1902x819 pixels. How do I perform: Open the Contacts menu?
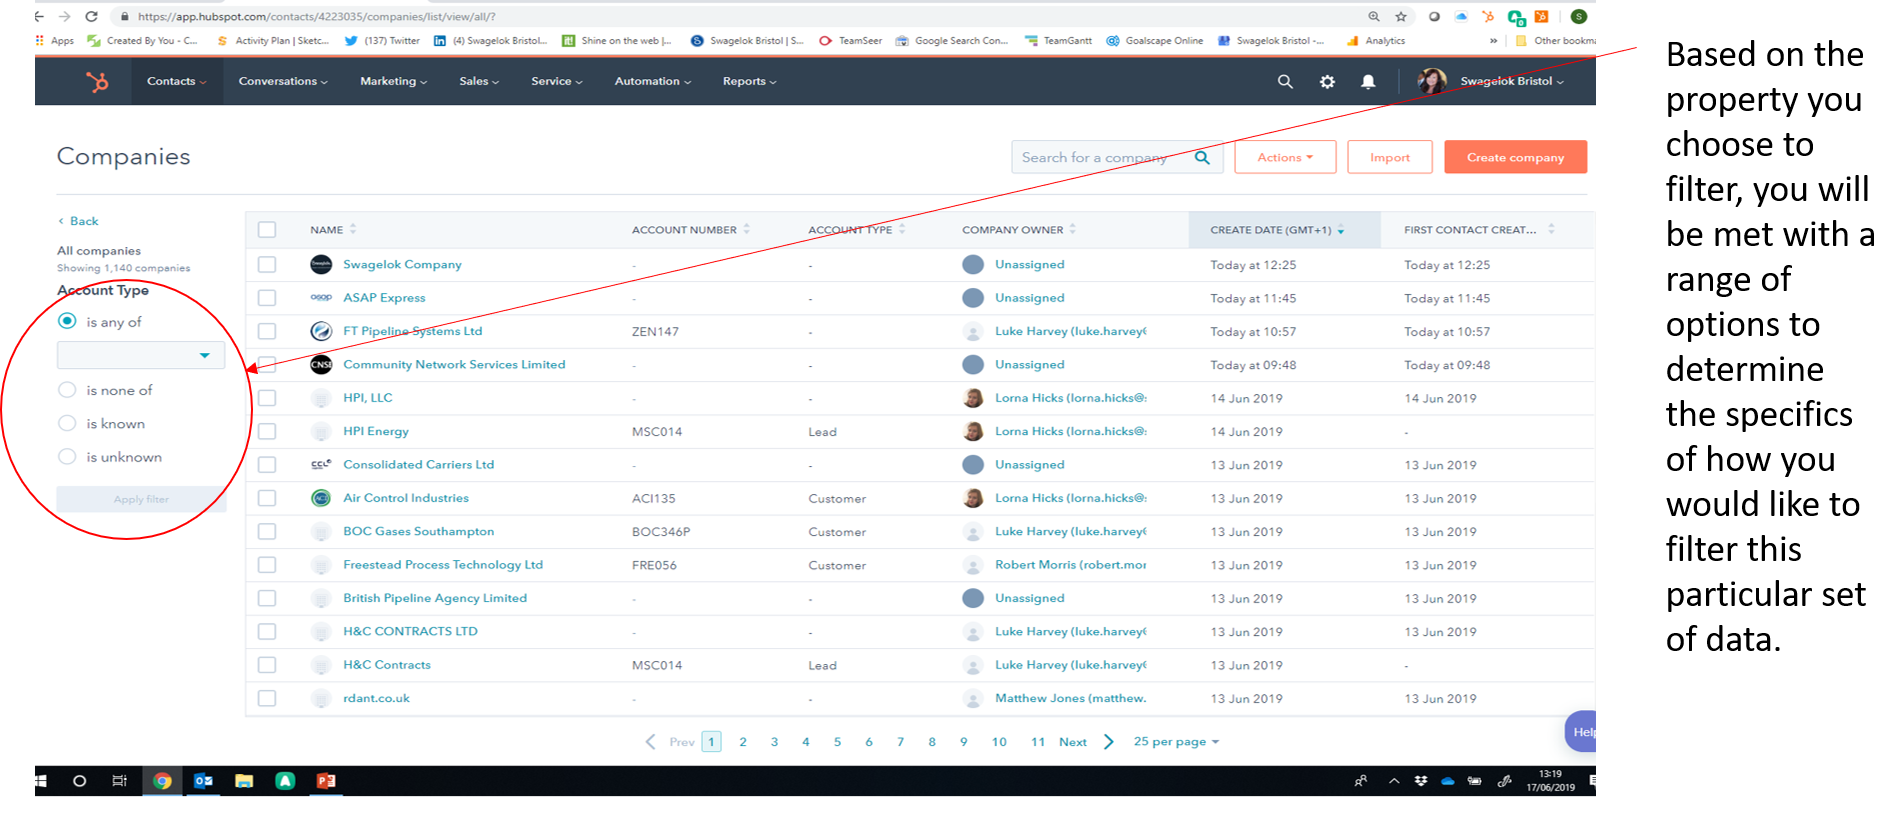[176, 82]
